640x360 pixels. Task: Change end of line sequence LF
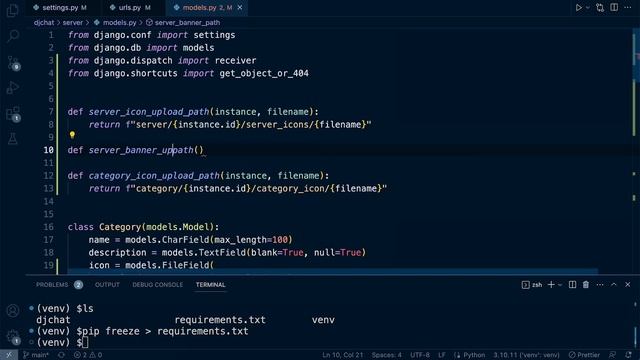[442, 355]
